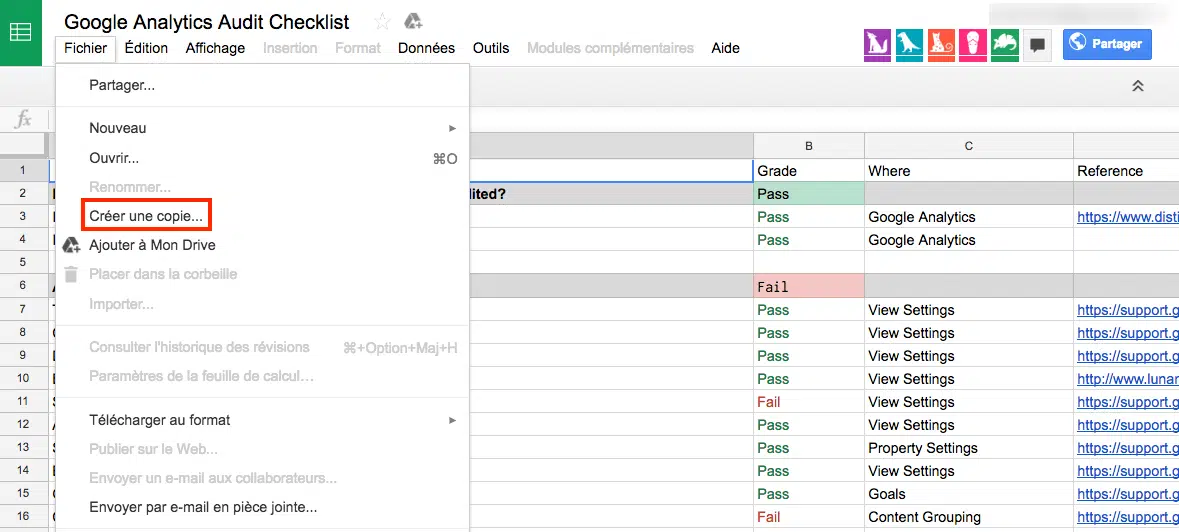
Task: Click the column C header
Action: point(968,146)
